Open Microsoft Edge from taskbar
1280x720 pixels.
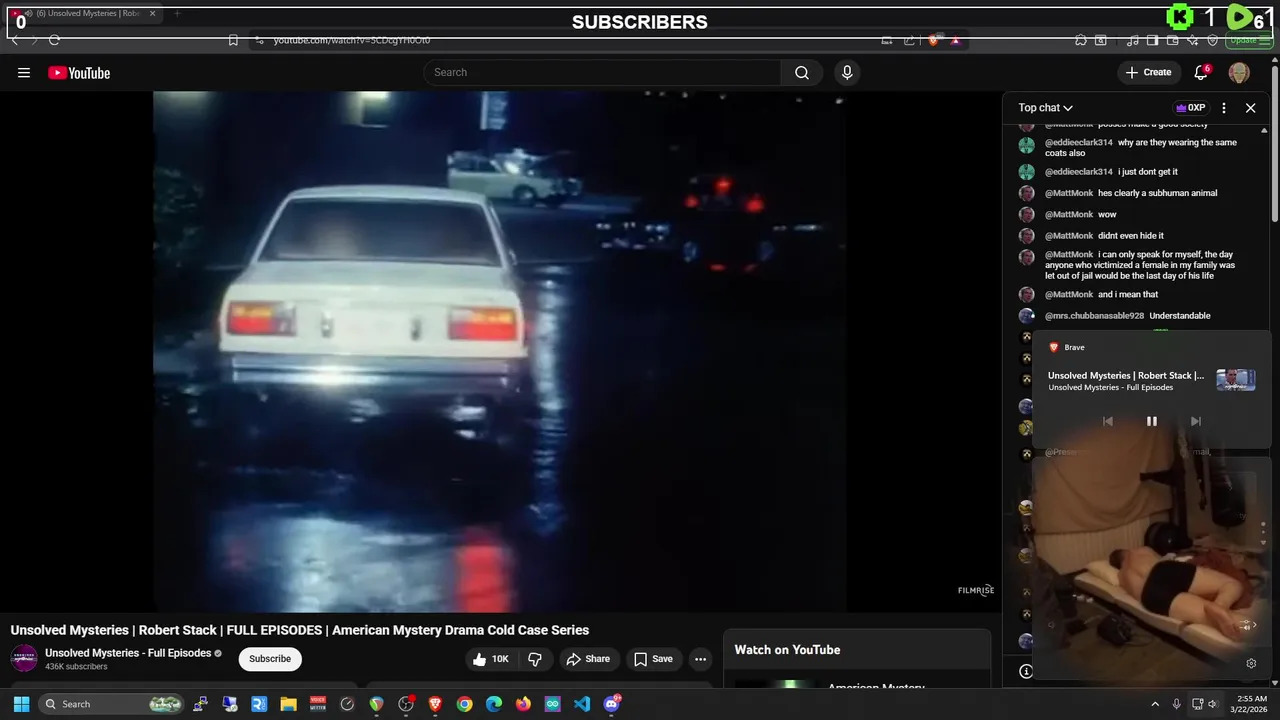click(494, 704)
